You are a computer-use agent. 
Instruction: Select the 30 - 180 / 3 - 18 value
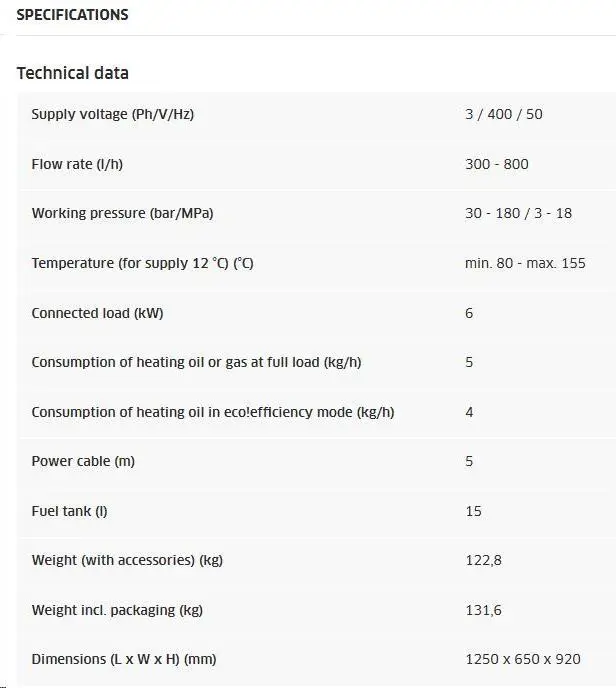tap(519, 213)
